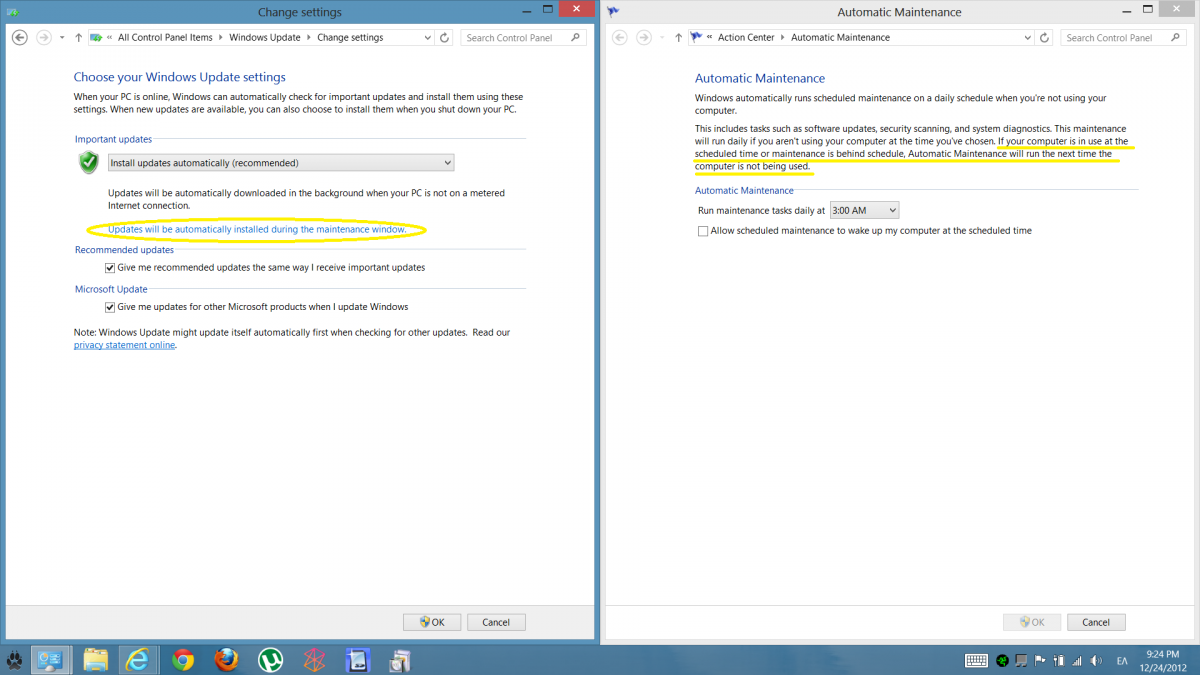Click the EΛ language indicator
Image resolution: width=1200 pixels, height=675 pixels.
coord(1121,660)
